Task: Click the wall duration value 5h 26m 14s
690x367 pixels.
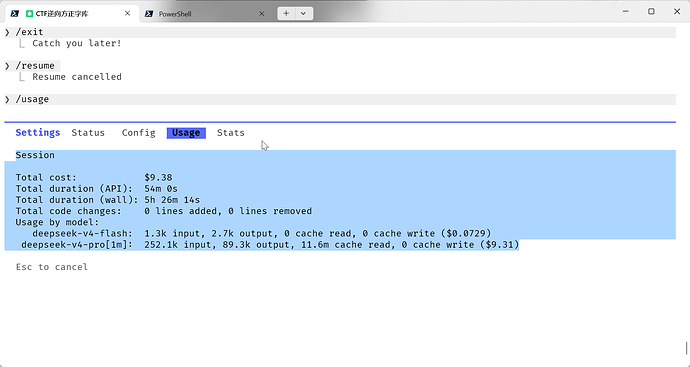Action: pyautogui.click(x=172, y=200)
